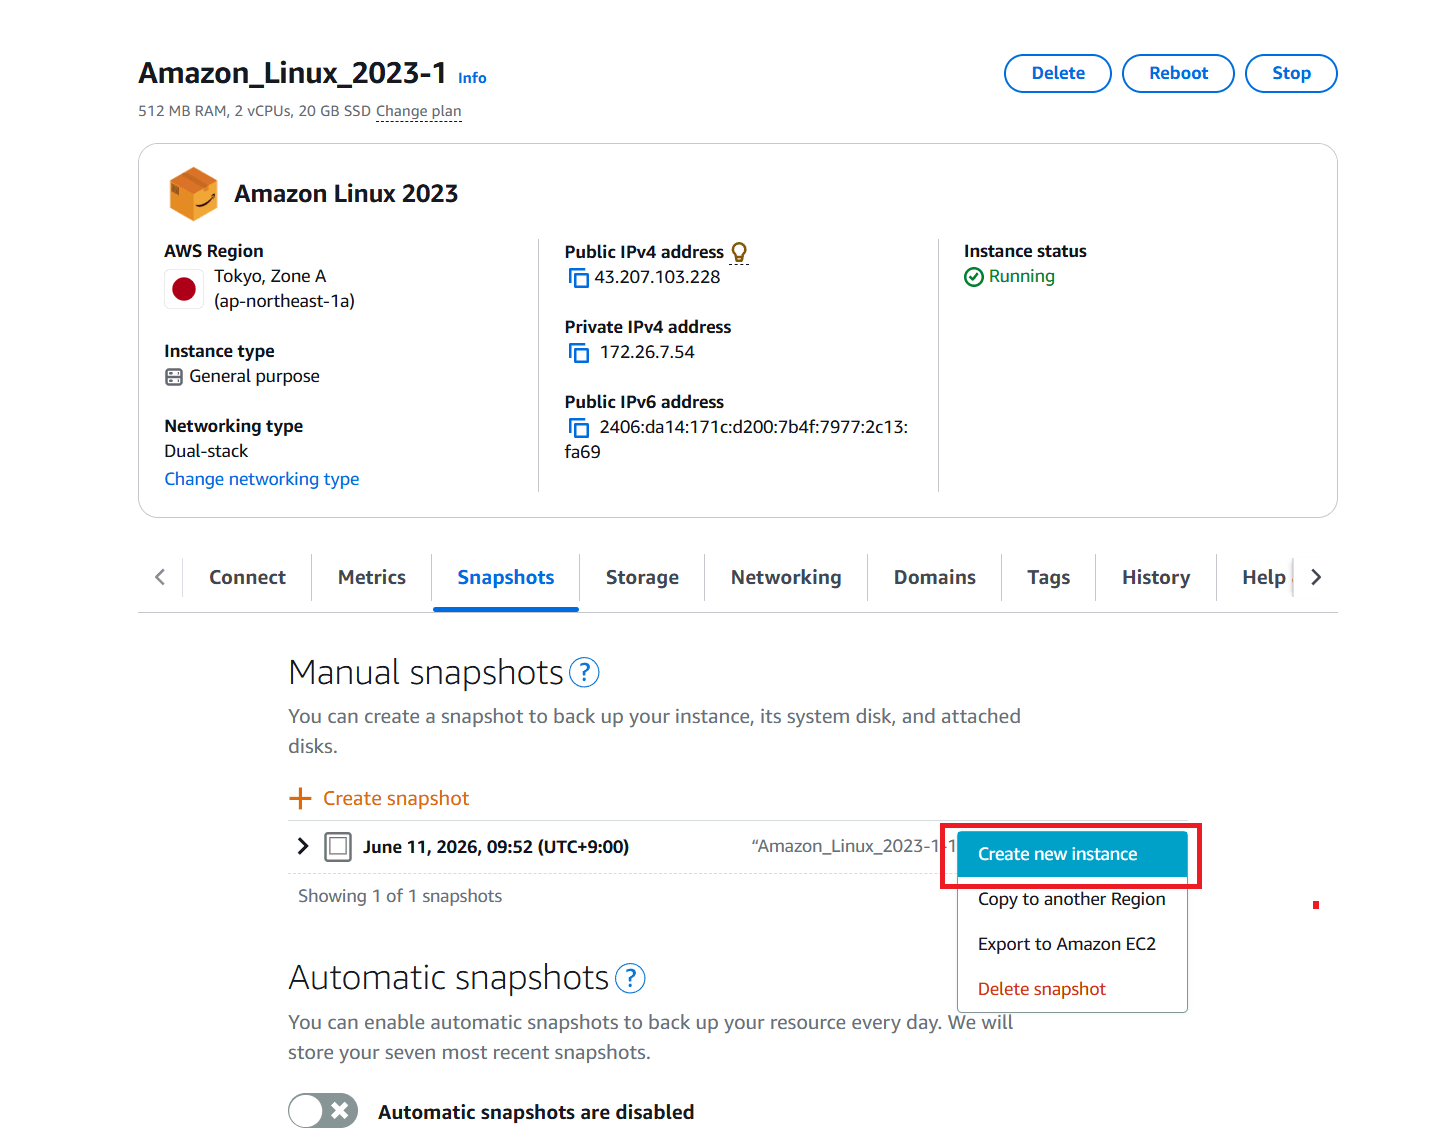Show earlier tabs with left chevron
Viewport: 1435px width, 1146px height.
[x=160, y=577]
